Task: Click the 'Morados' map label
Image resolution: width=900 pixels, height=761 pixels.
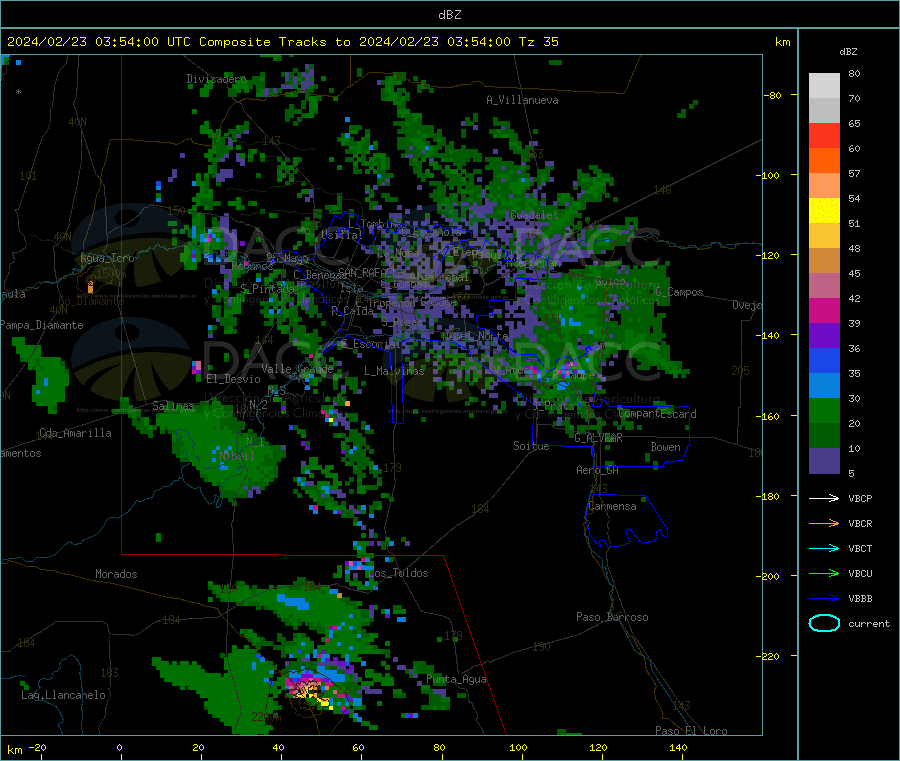Action: pos(116,574)
